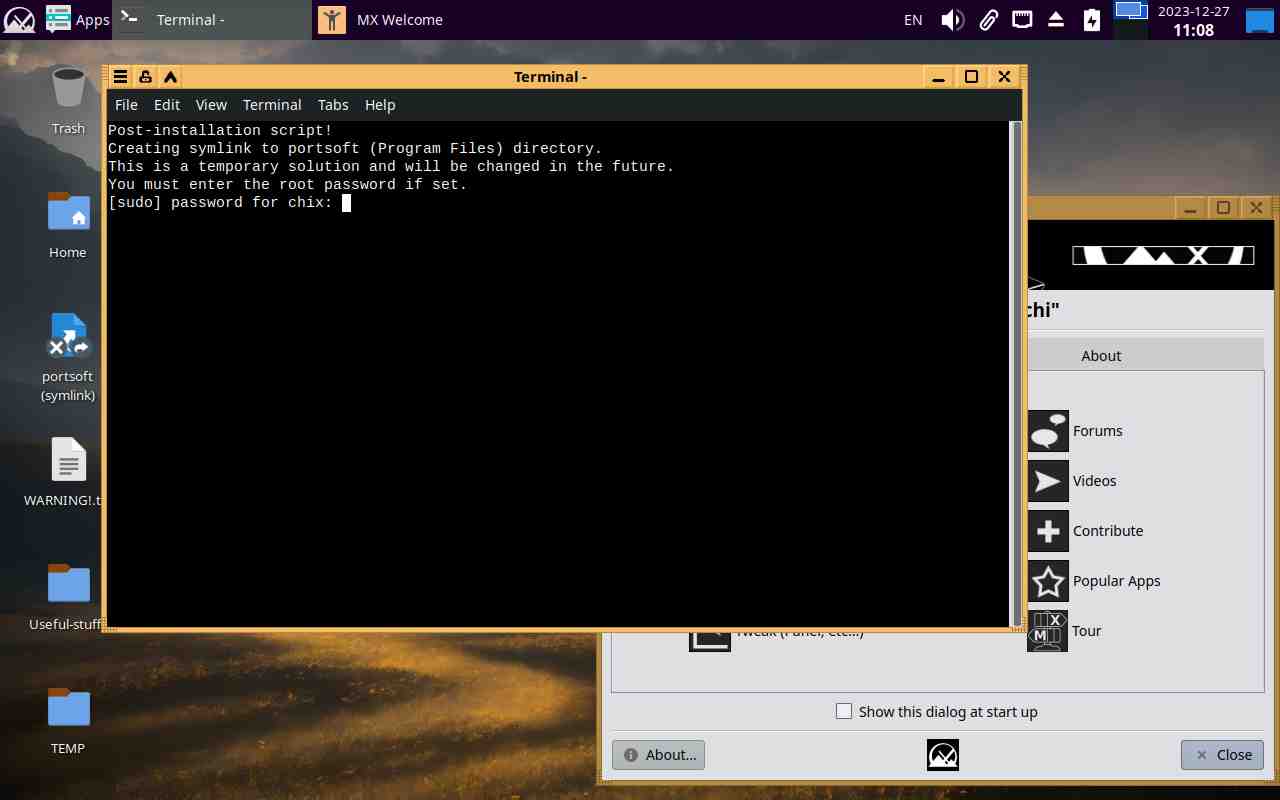The width and height of the screenshot is (1280, 800).
Task: Switch to the About tab in MX Welcome
Action: pyautogui.click(x=1101, y=356)
